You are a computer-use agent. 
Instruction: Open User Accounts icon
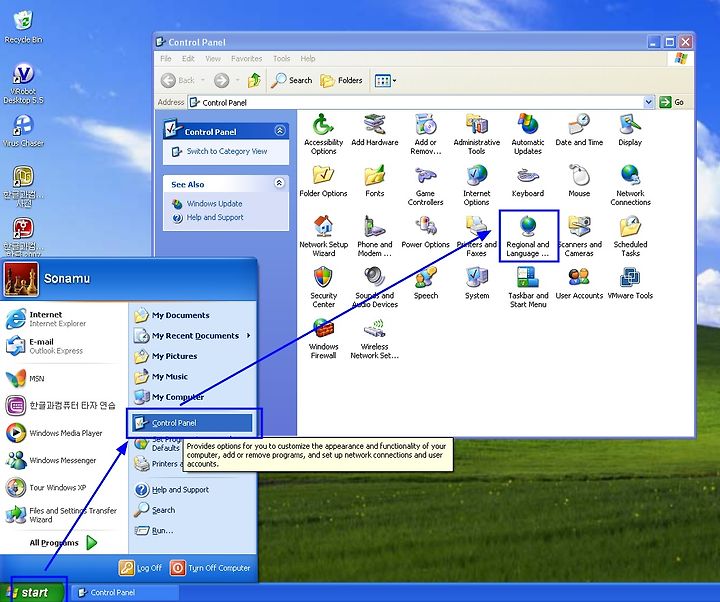click(579, 283)
